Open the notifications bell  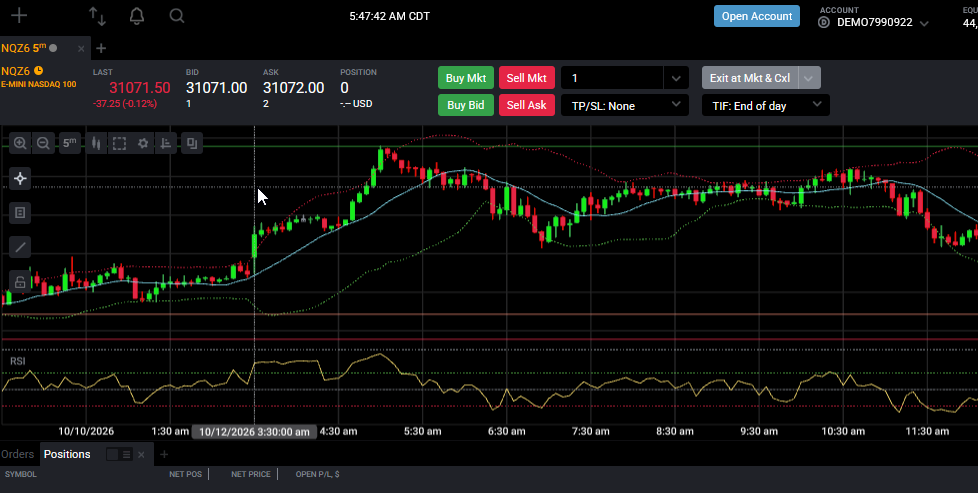[x=137, y=16]
